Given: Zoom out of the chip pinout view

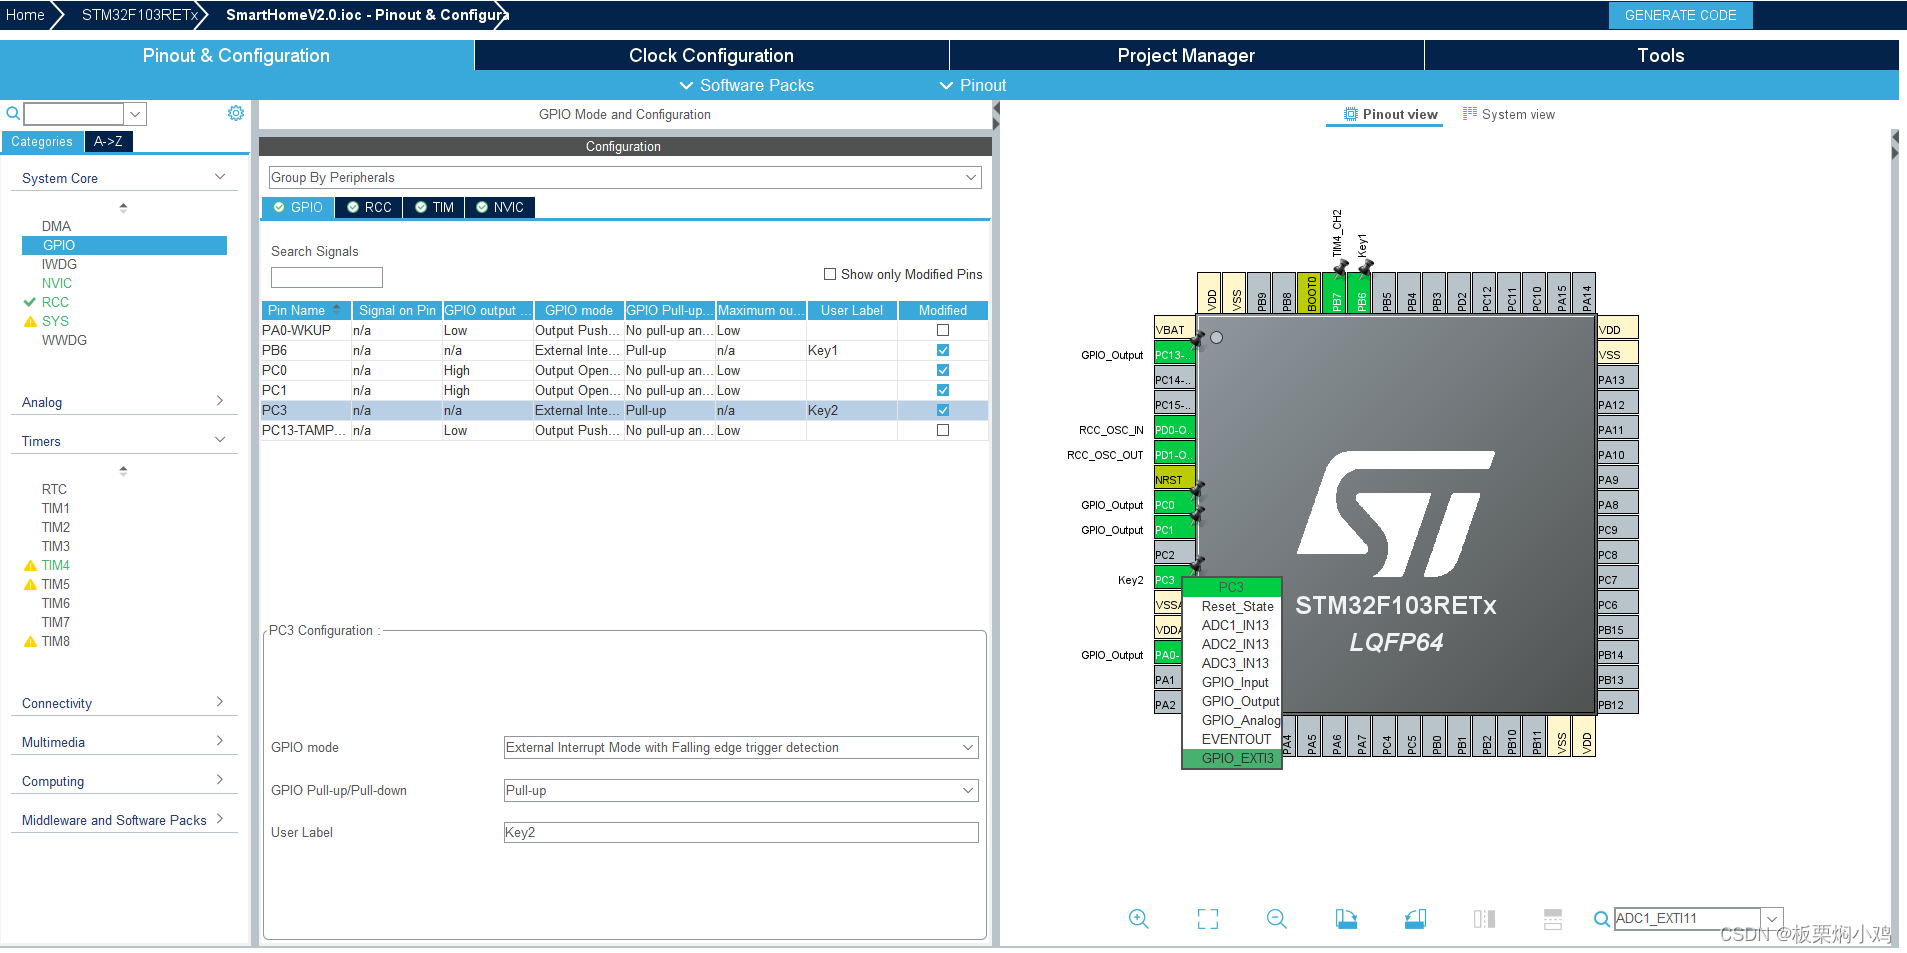Looking at the screenshot, I should click(x=1276, y=919).
